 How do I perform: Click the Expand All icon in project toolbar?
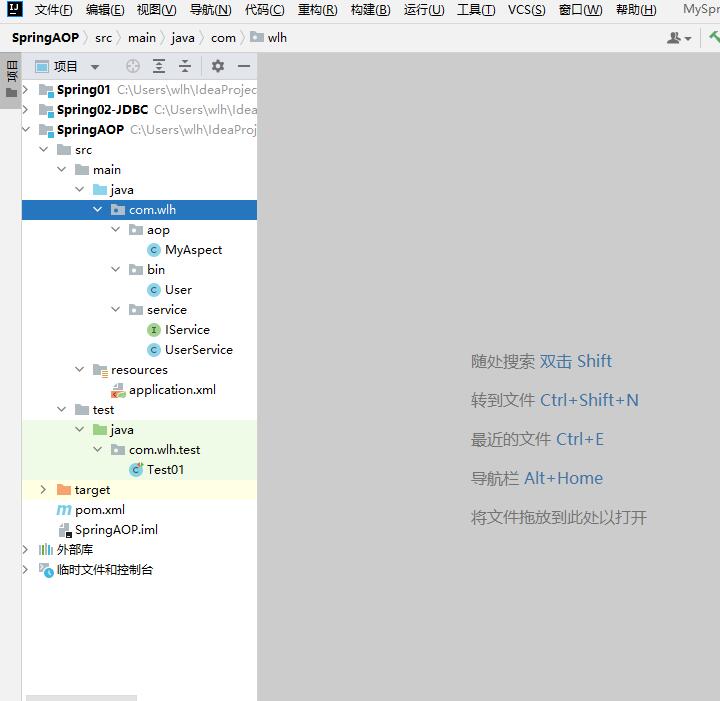159,67
